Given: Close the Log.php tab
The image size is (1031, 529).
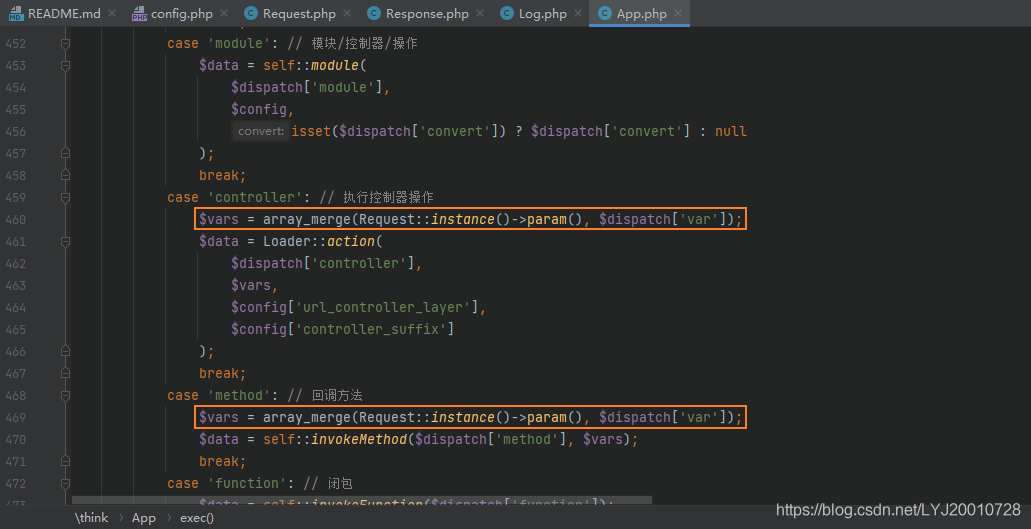Looking at the screenshot, I should pos(578,13).
